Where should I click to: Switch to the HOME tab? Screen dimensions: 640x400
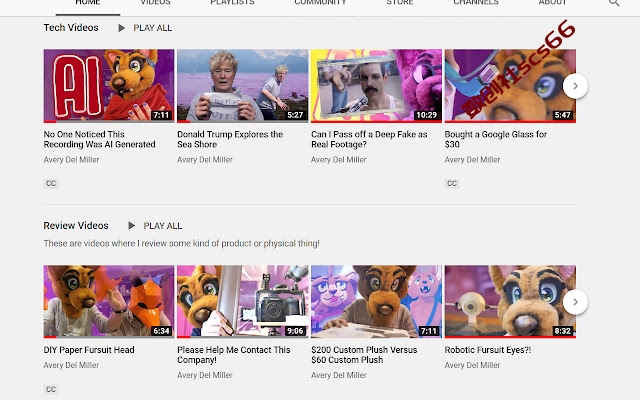(x=88, y=3)
